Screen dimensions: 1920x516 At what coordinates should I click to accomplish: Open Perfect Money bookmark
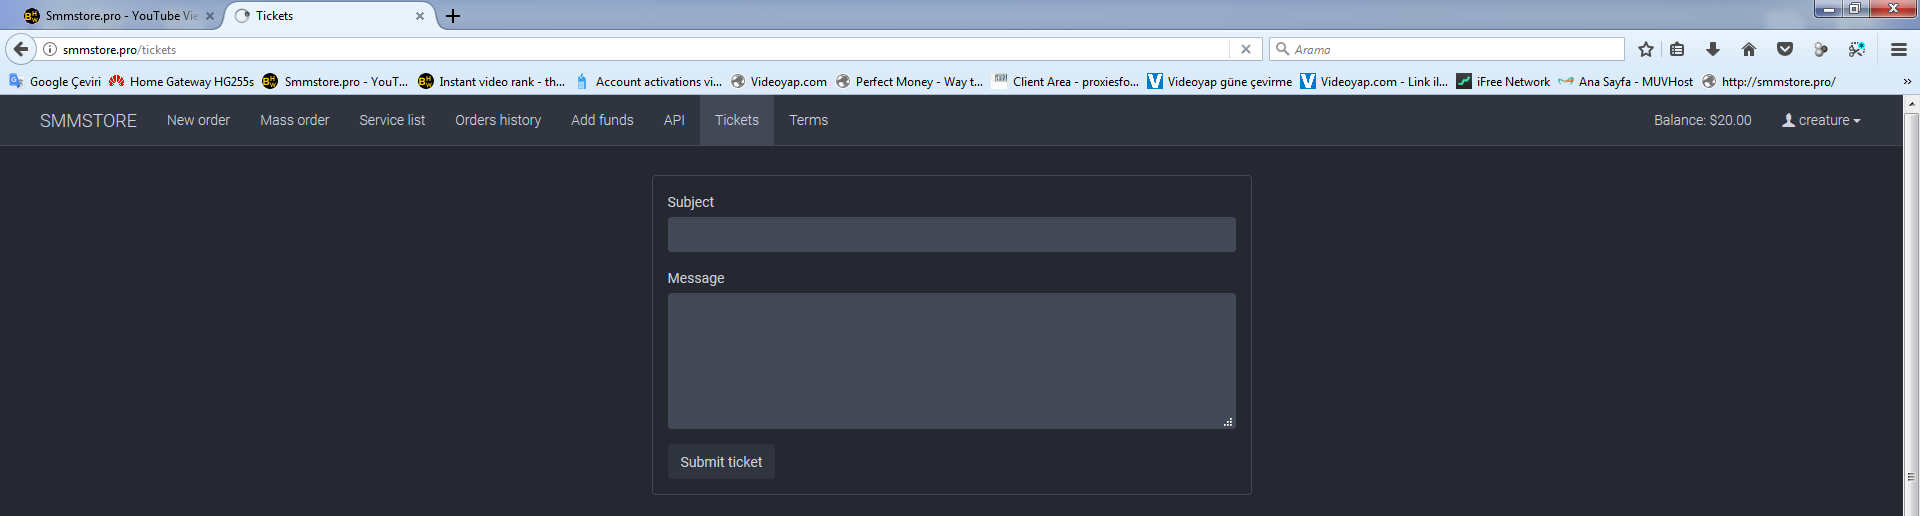(909, 82)
